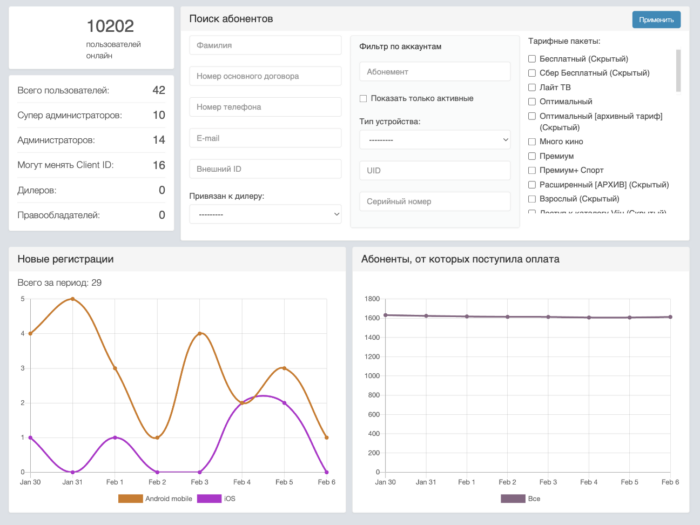
Task: Toggle Android mobile legend color swatch
Action: point(131,498)
